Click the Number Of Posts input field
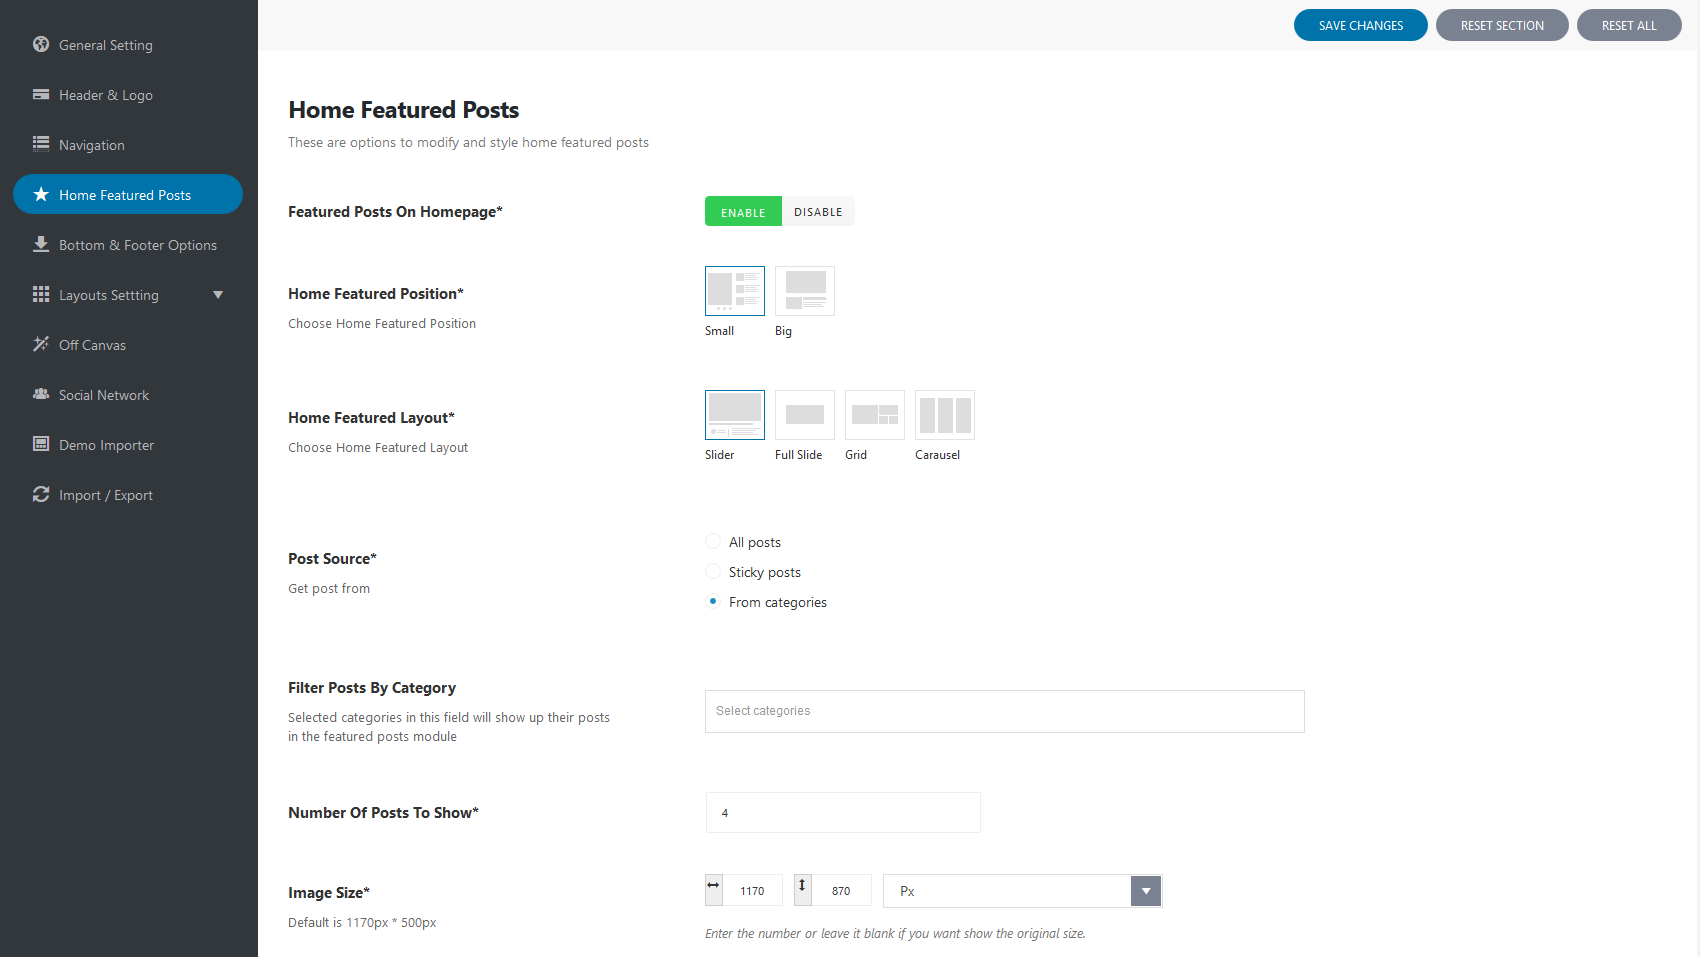 pyautogui.click(x=843, y=813)
